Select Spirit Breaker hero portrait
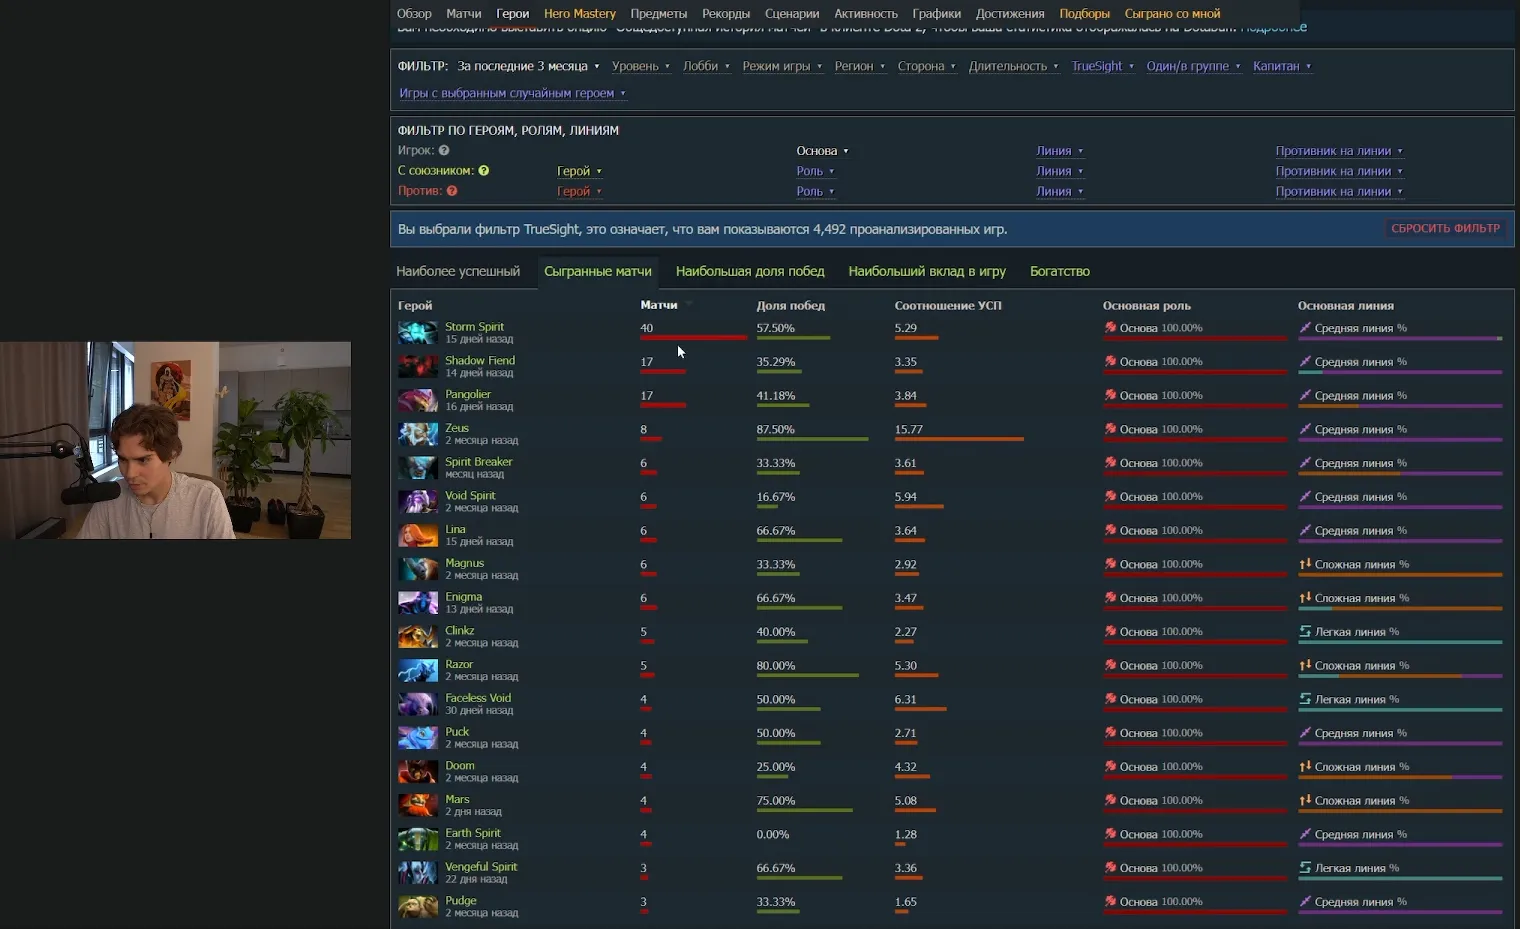The image size is (1520, 929). pyautogui.click(x=418, y=467)
